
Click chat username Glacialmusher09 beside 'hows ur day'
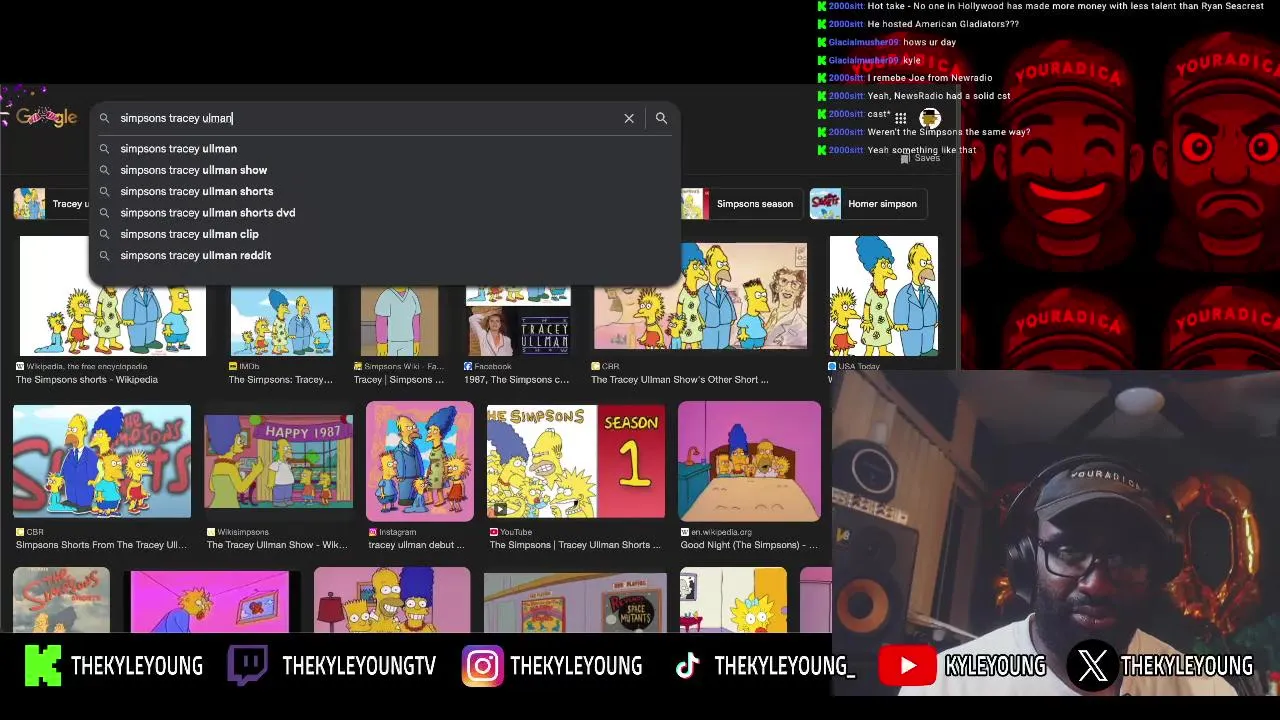click(863, 42)
